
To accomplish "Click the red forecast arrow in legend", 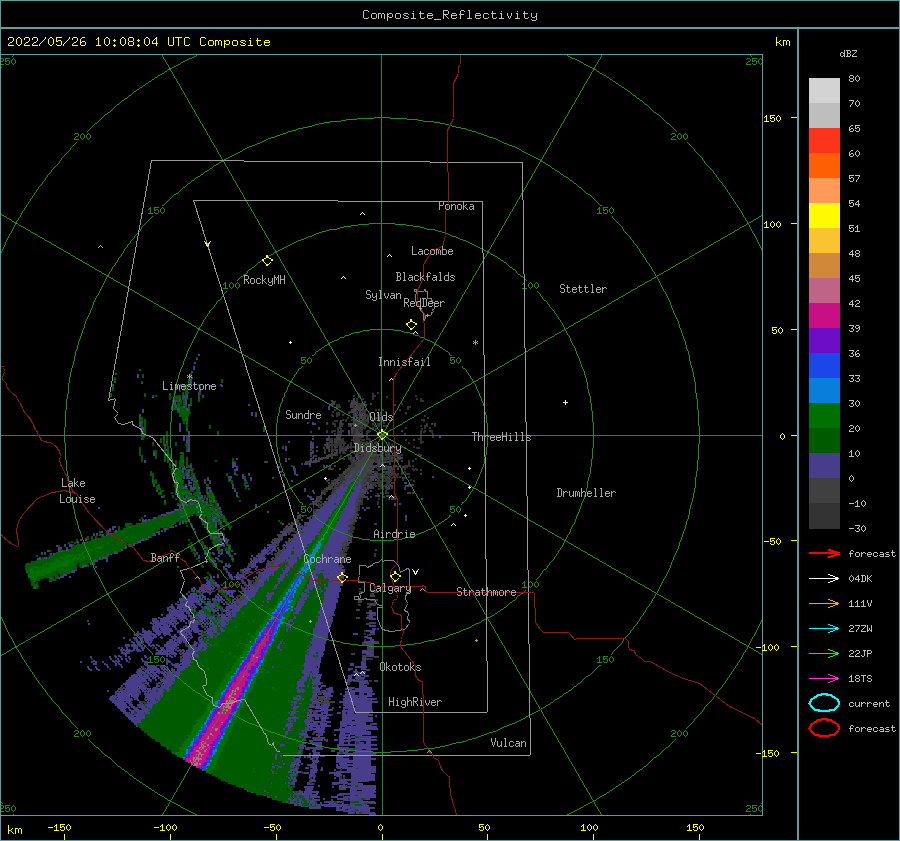I will coord(824,553).
